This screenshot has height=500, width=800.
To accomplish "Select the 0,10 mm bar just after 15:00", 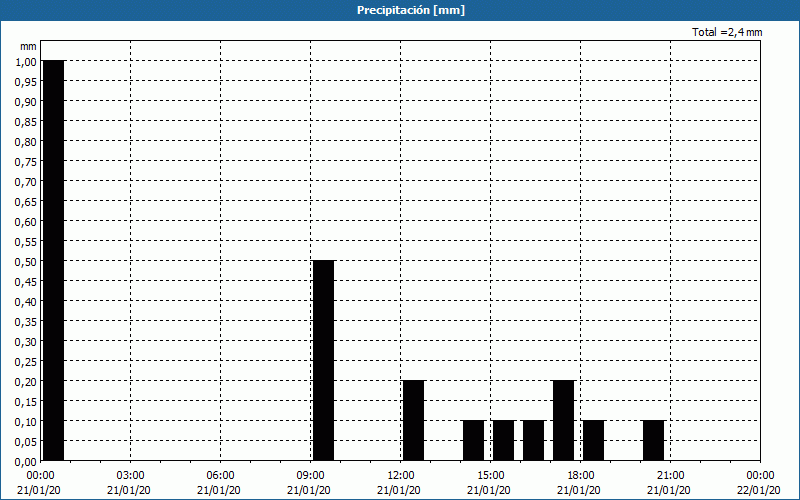I will coord(504,441).
